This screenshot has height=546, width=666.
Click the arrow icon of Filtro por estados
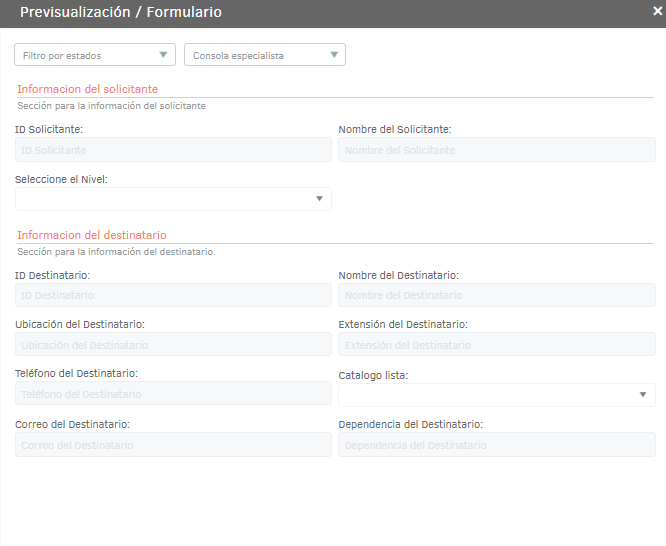click(x=163, y=55)
